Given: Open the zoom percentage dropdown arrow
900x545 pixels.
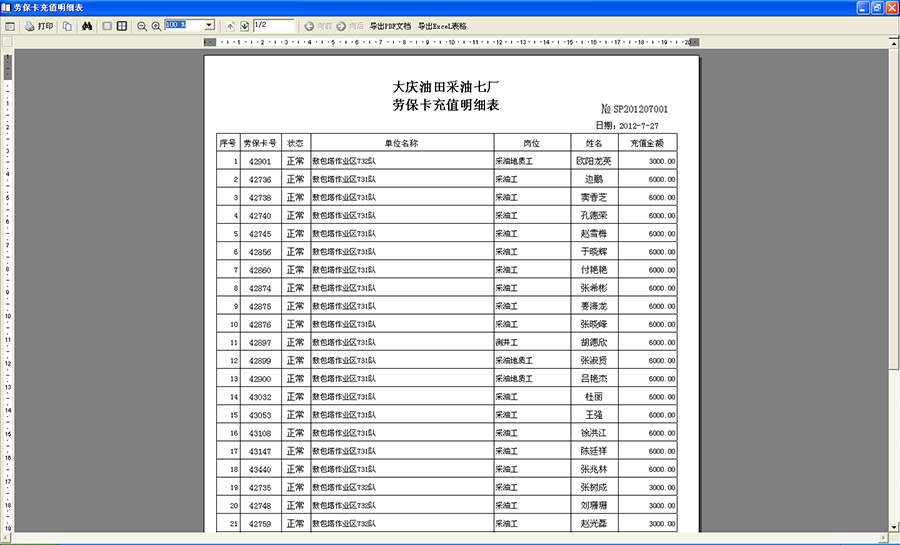Looking at the screenshot, I should click(x=210, y=25).
